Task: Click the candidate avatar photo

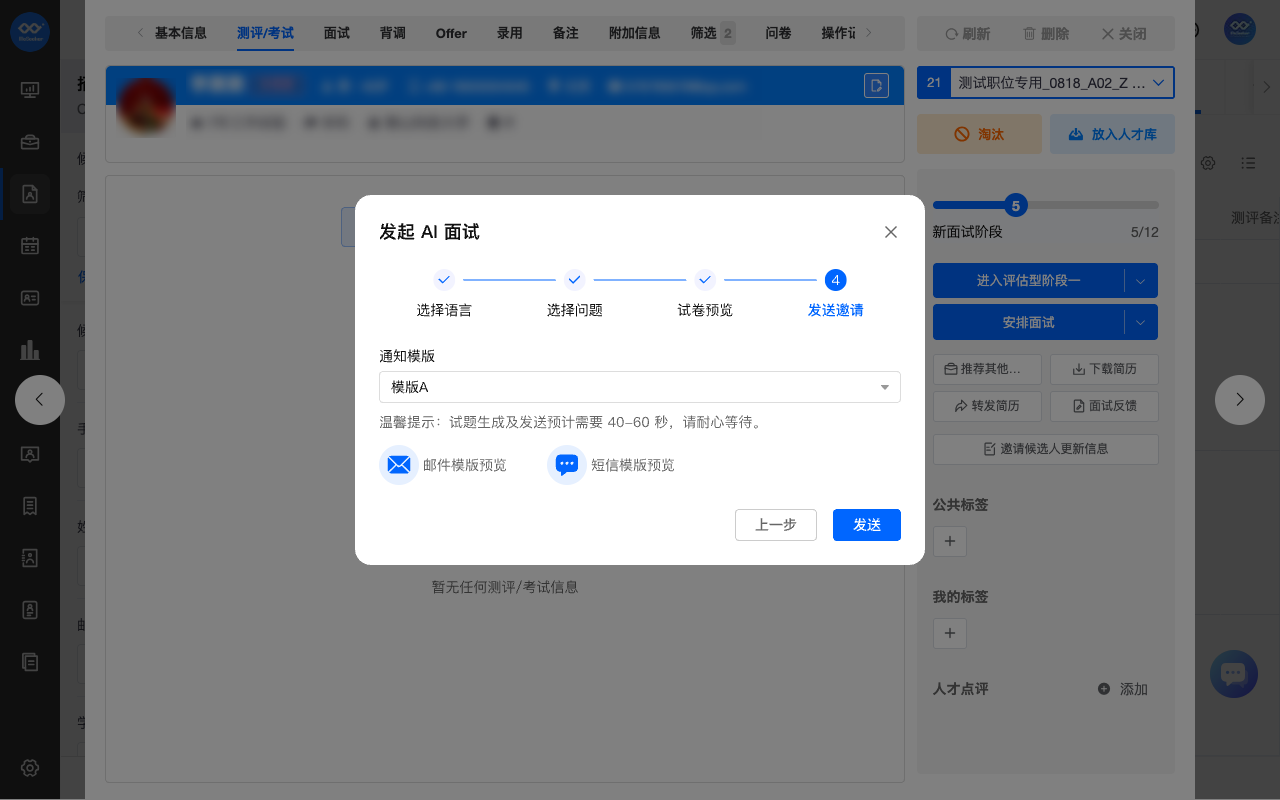Action: click(x=147, y=106)
